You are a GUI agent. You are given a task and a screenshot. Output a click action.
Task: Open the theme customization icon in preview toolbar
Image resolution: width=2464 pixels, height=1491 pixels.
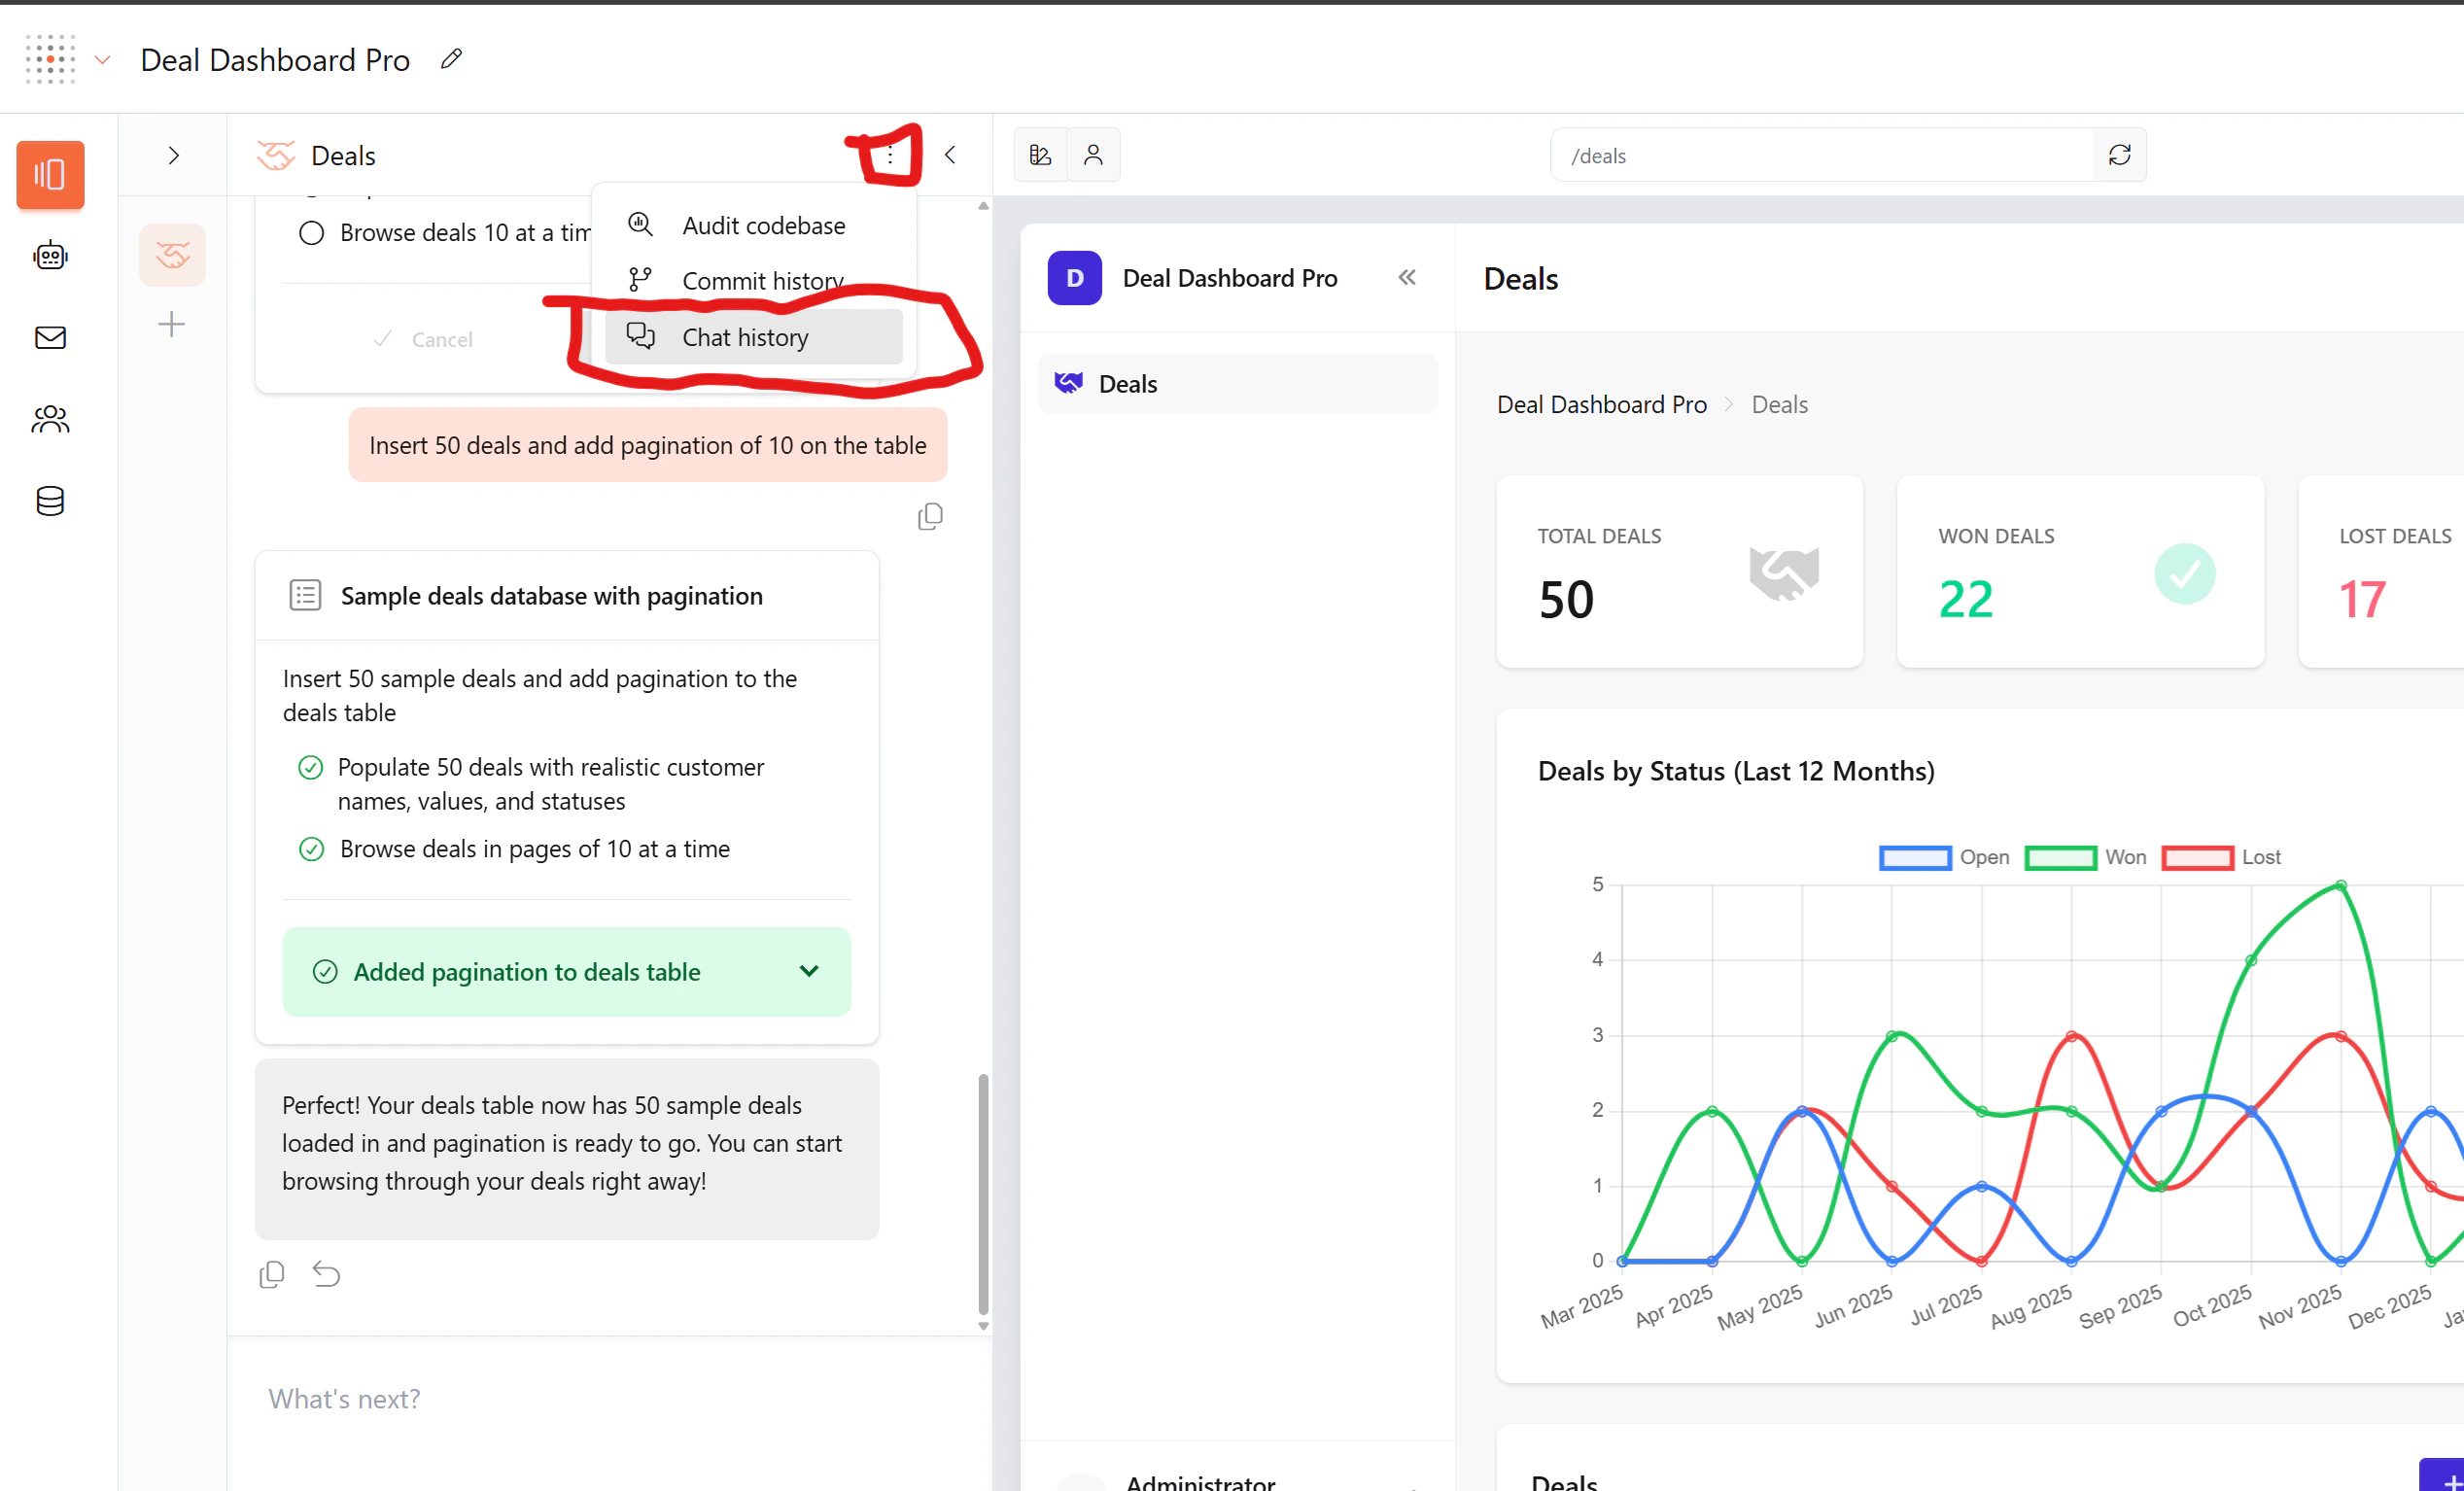tap(1040, 154)
